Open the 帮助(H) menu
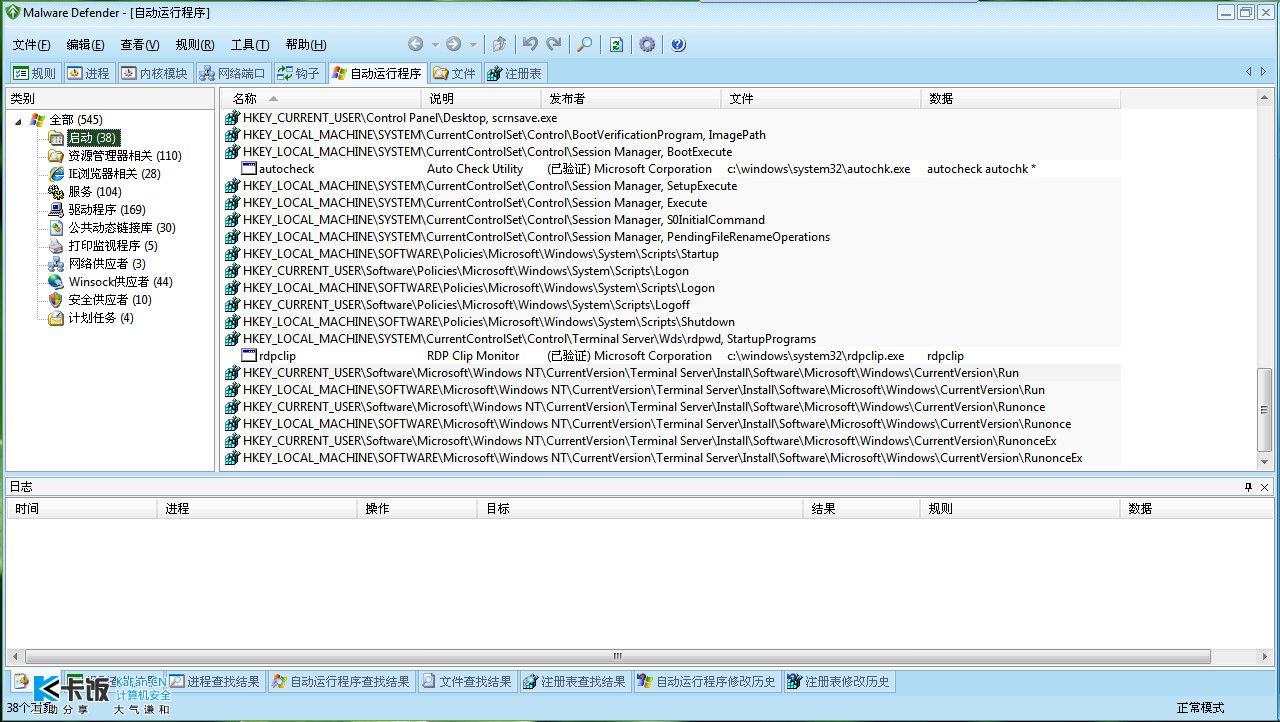The image size is (1280, 722). coord(305,45)
